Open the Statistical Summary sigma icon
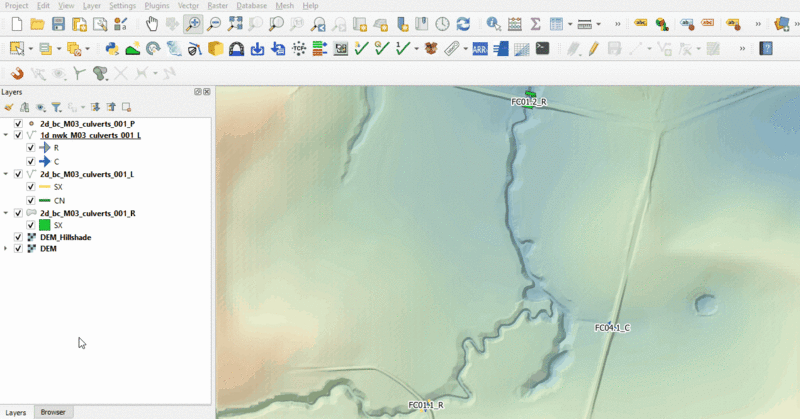This screenshot has height=419, width=800. 535,24
